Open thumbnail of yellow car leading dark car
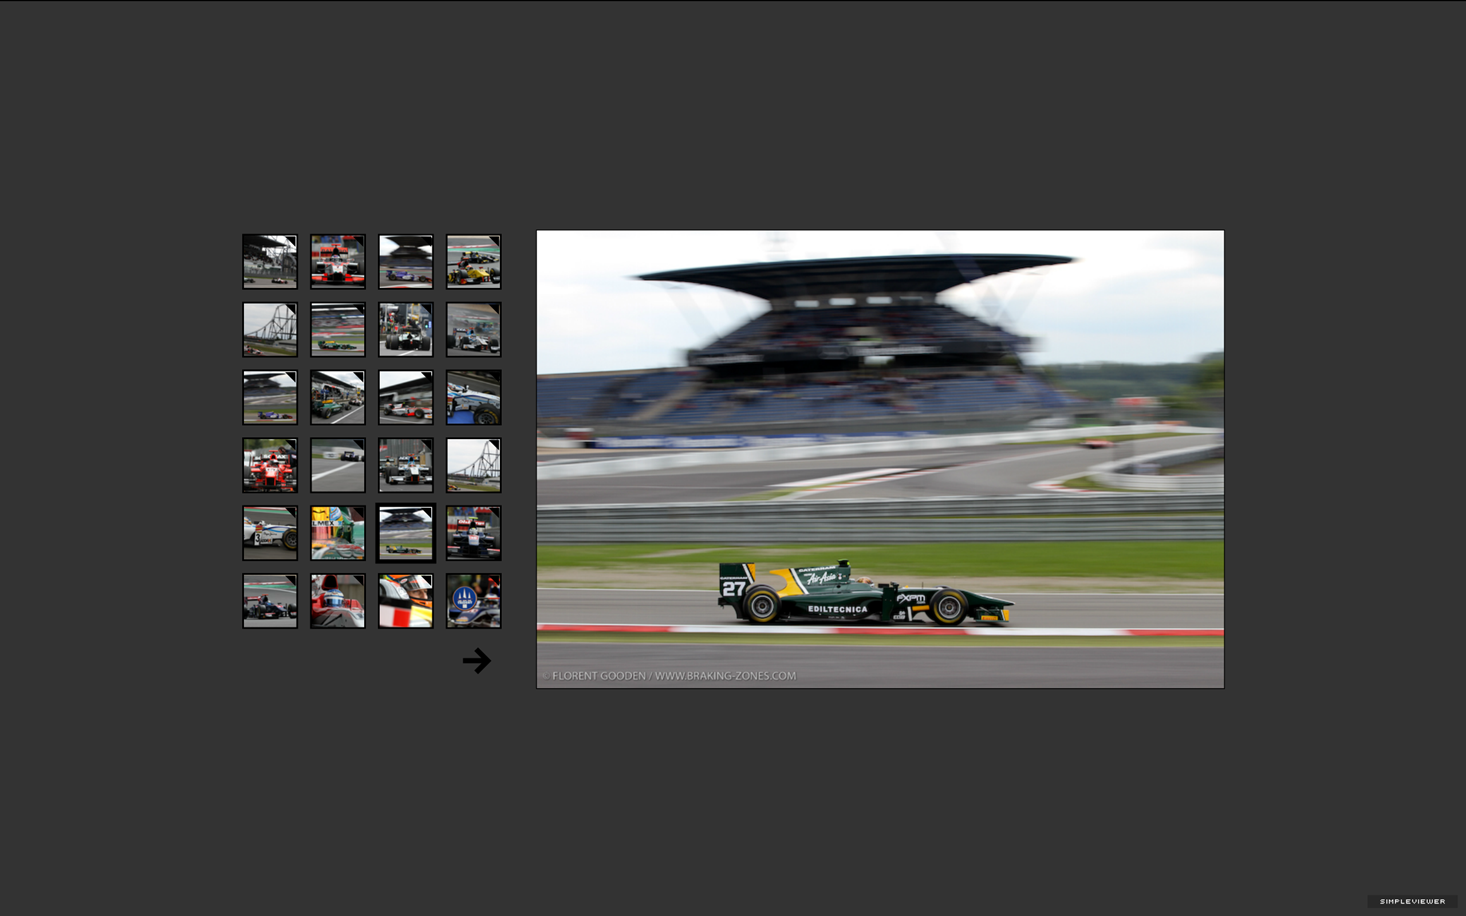 pyautogui.click(x=474, y=262)
